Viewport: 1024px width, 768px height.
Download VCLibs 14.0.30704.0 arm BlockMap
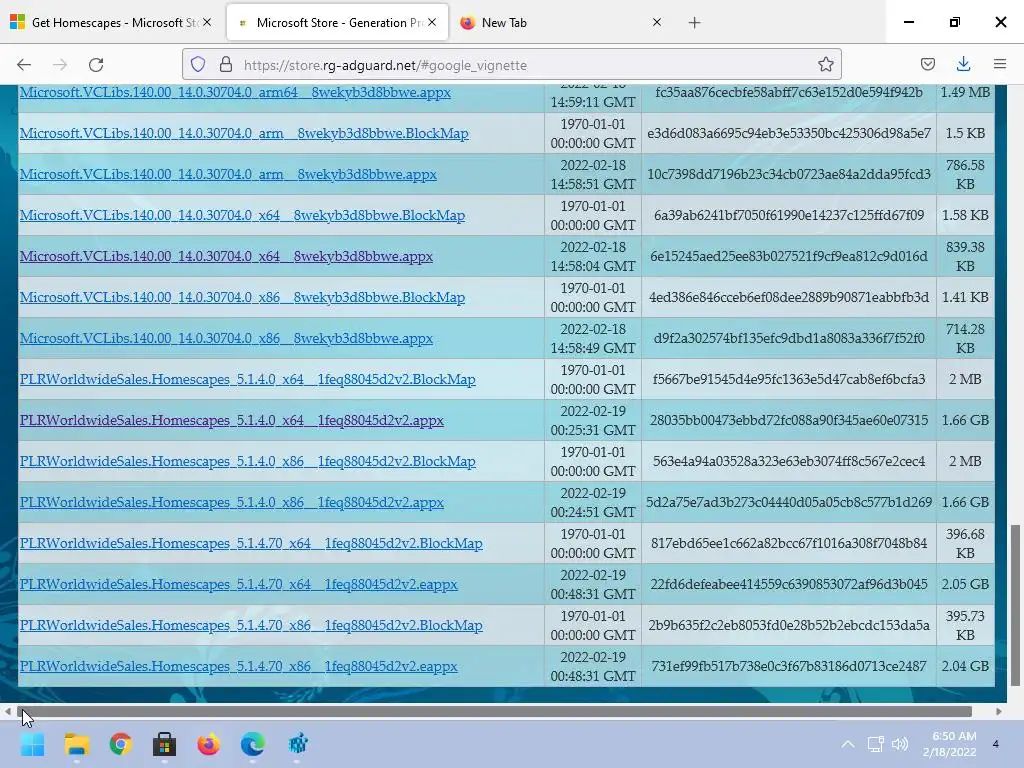pos(244,133)
